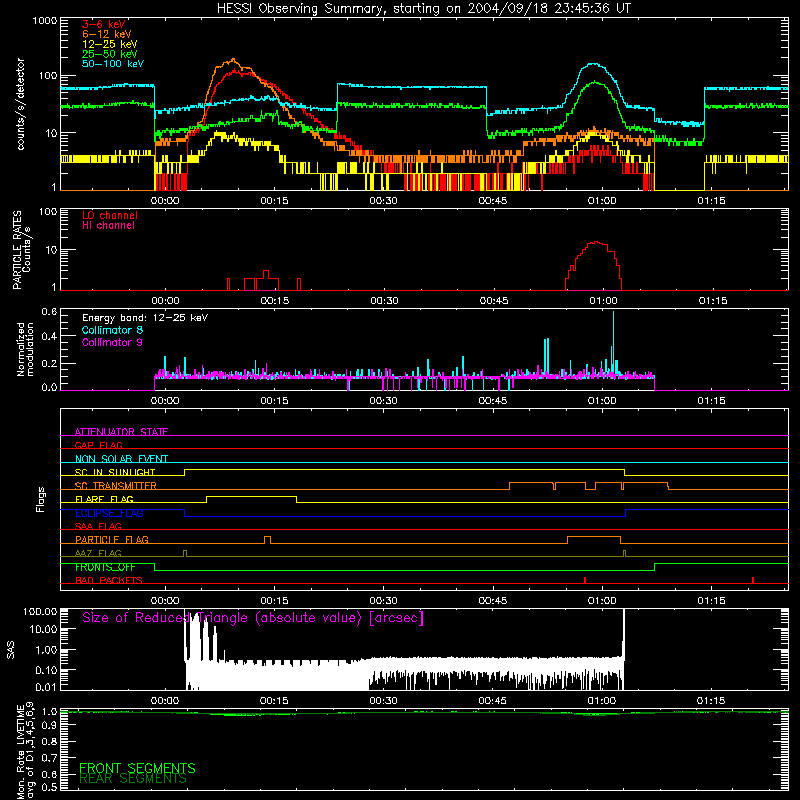Click the Mon. Rate LIVETIME axis label
Screen dimensions: 800x800
[26, 751]
